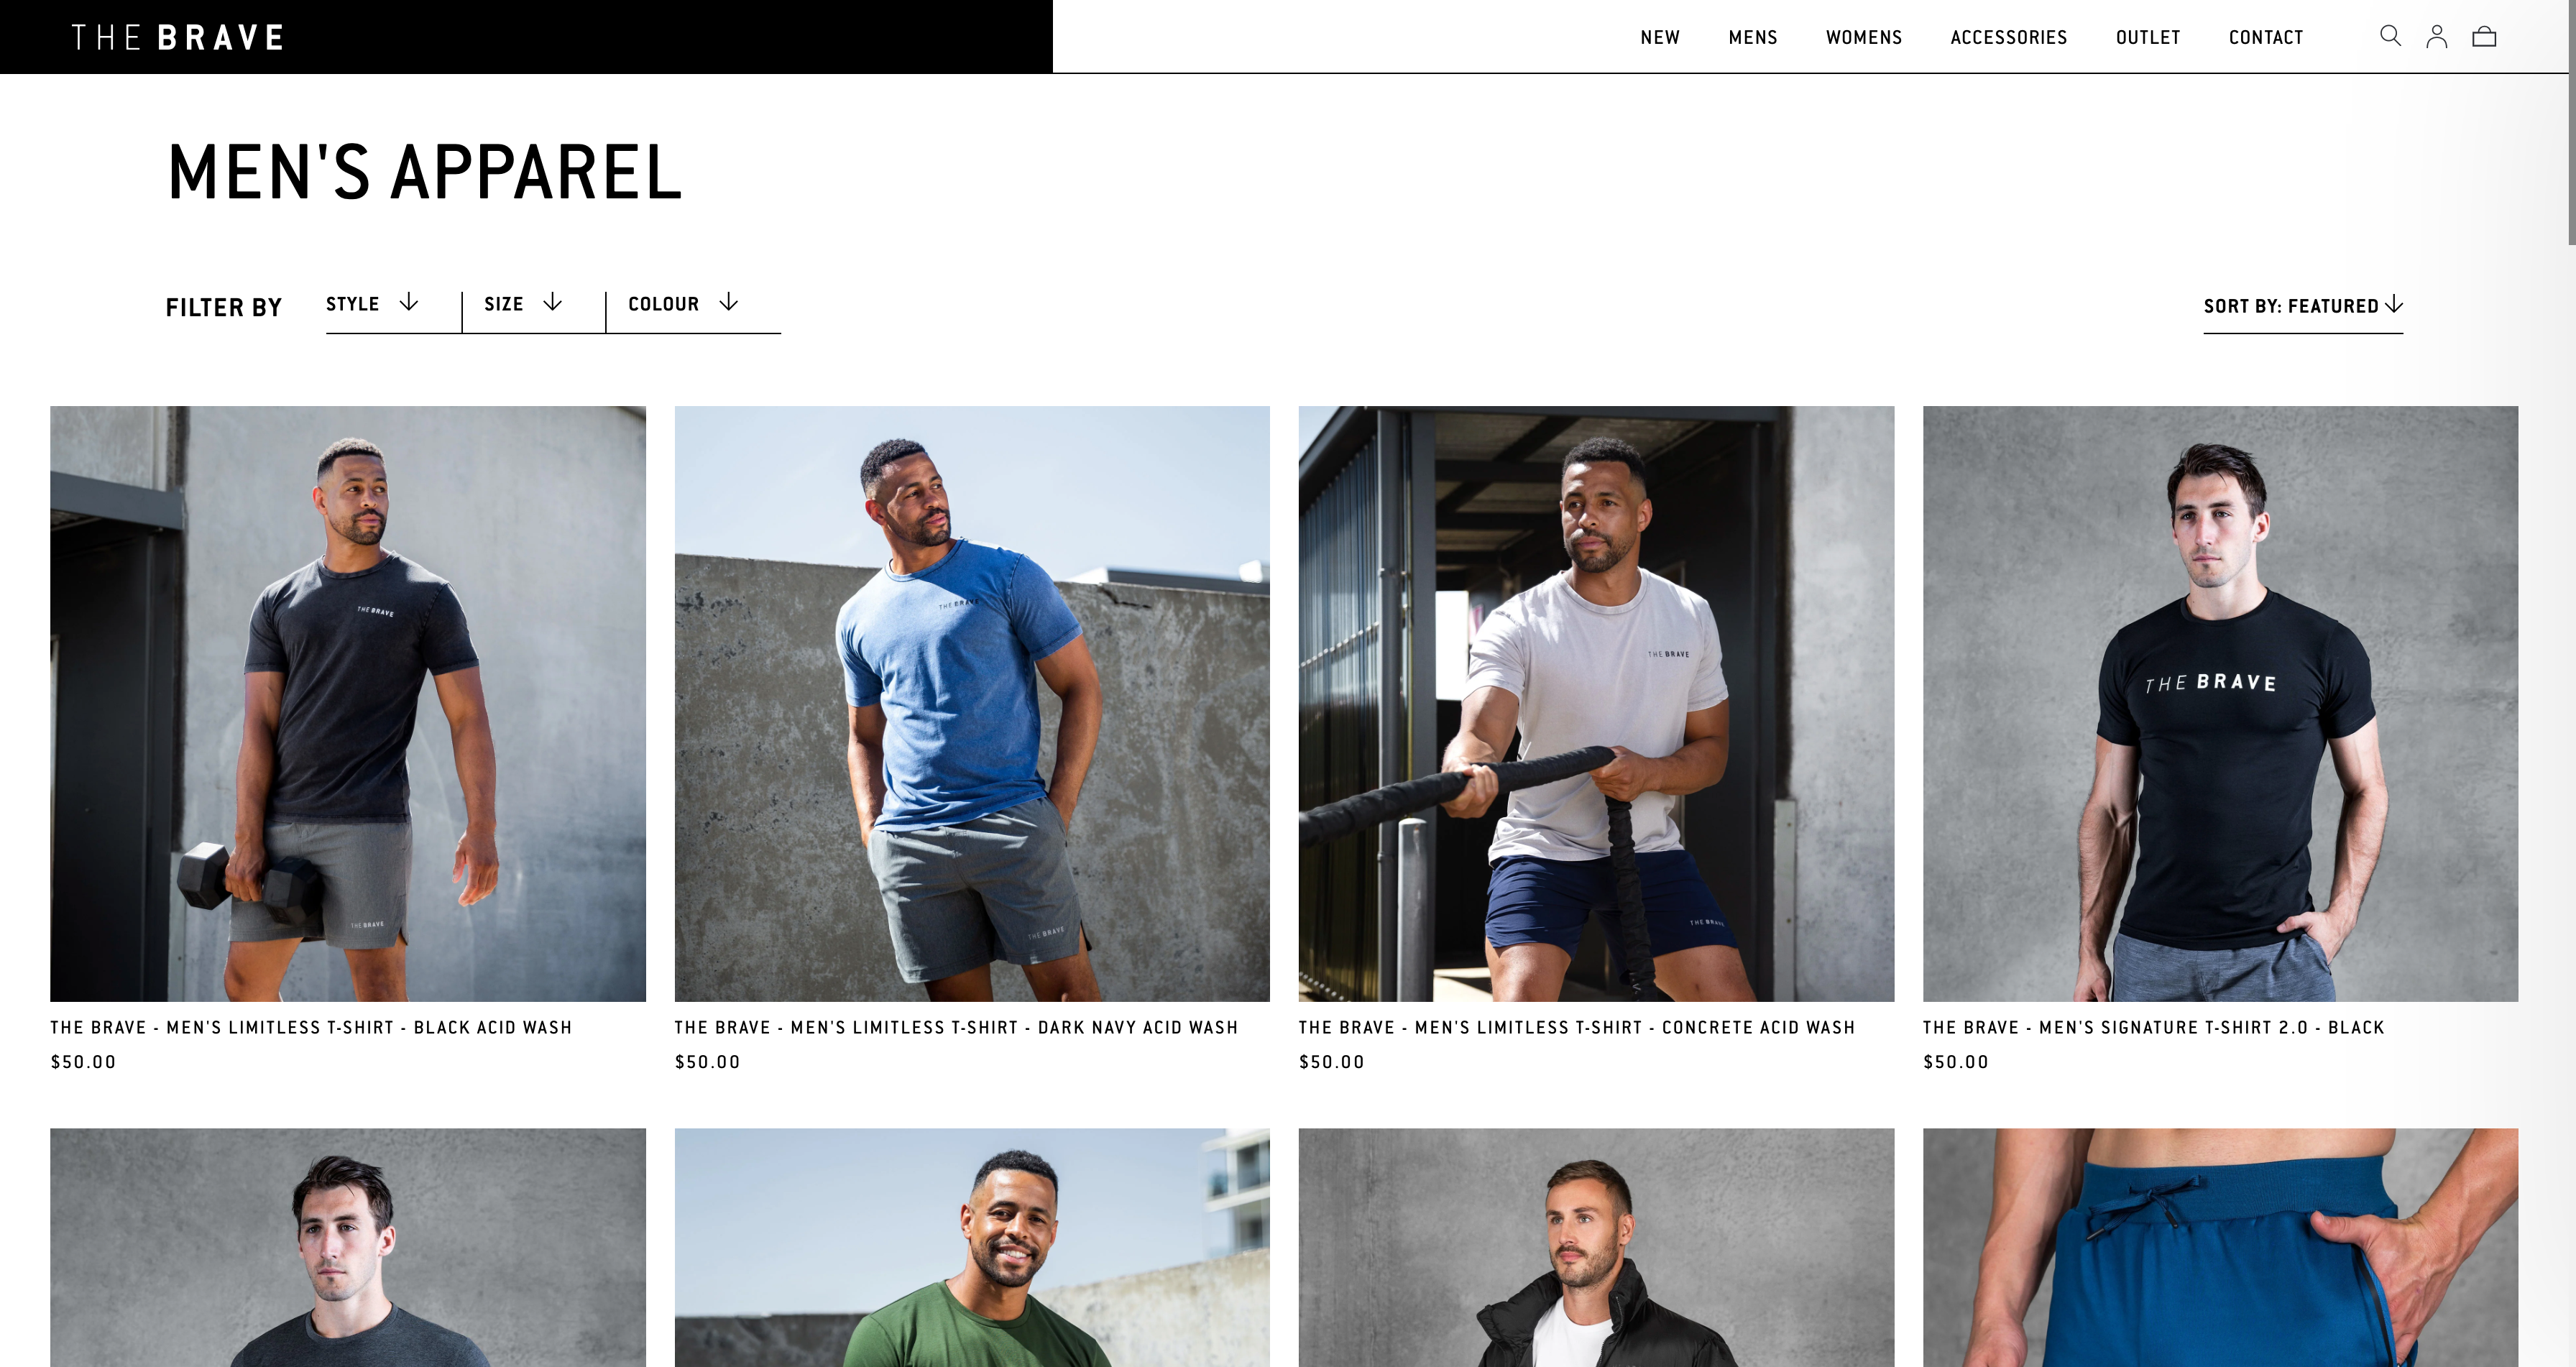
Task: Click the arrow next to Sort By Featured
Action: [x=2394, y=304]
